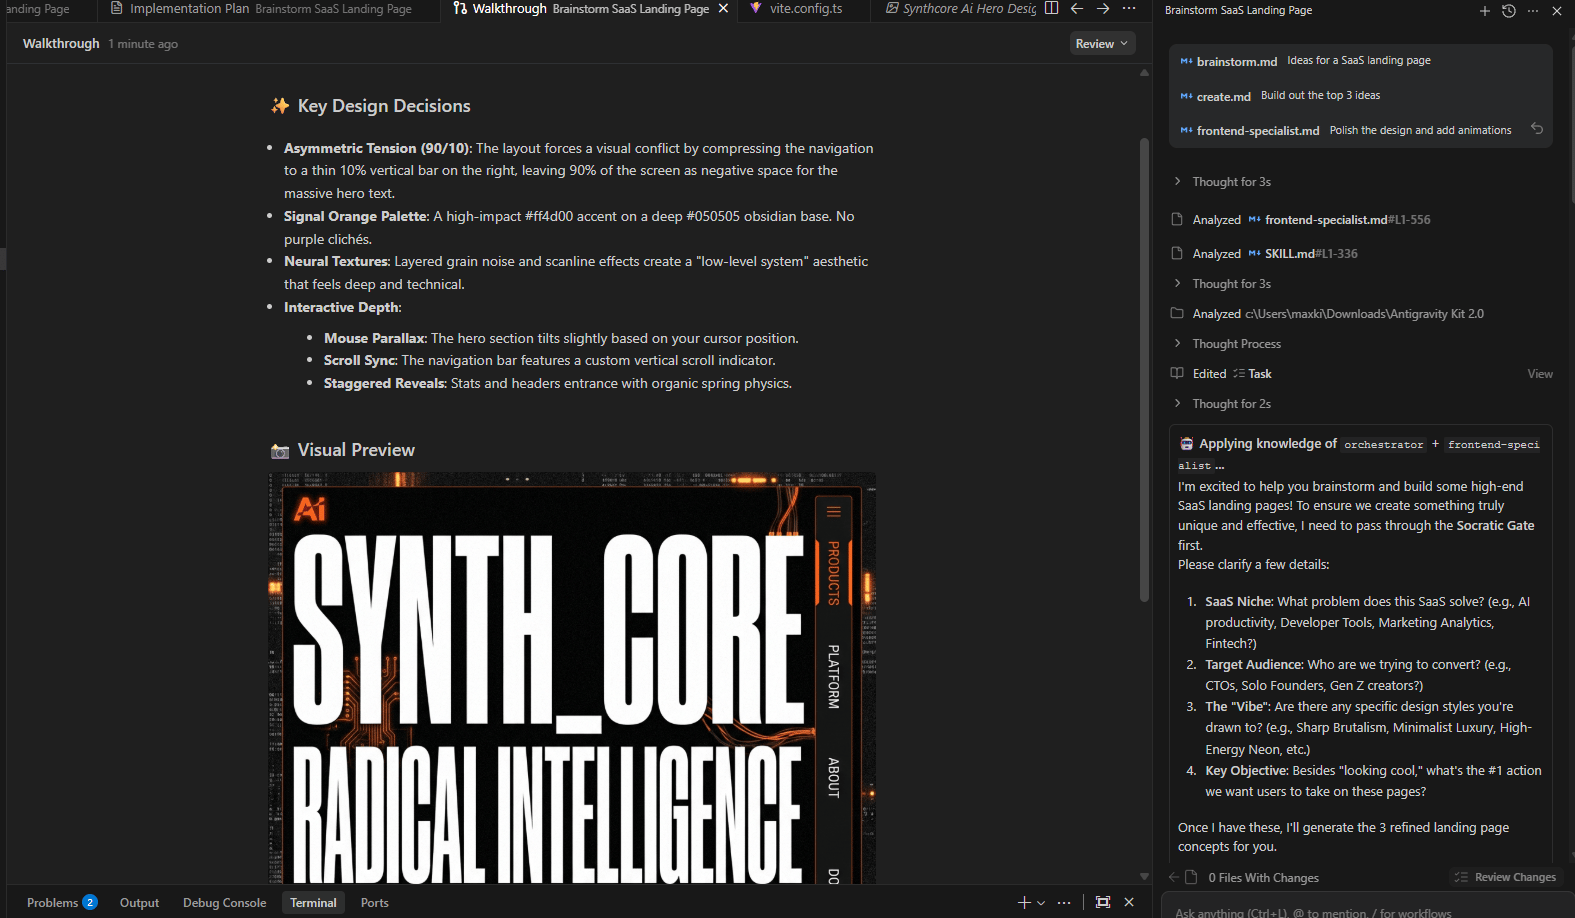
Task: Open terminal panel more actions ellipsis
Action: point(1064,902)
